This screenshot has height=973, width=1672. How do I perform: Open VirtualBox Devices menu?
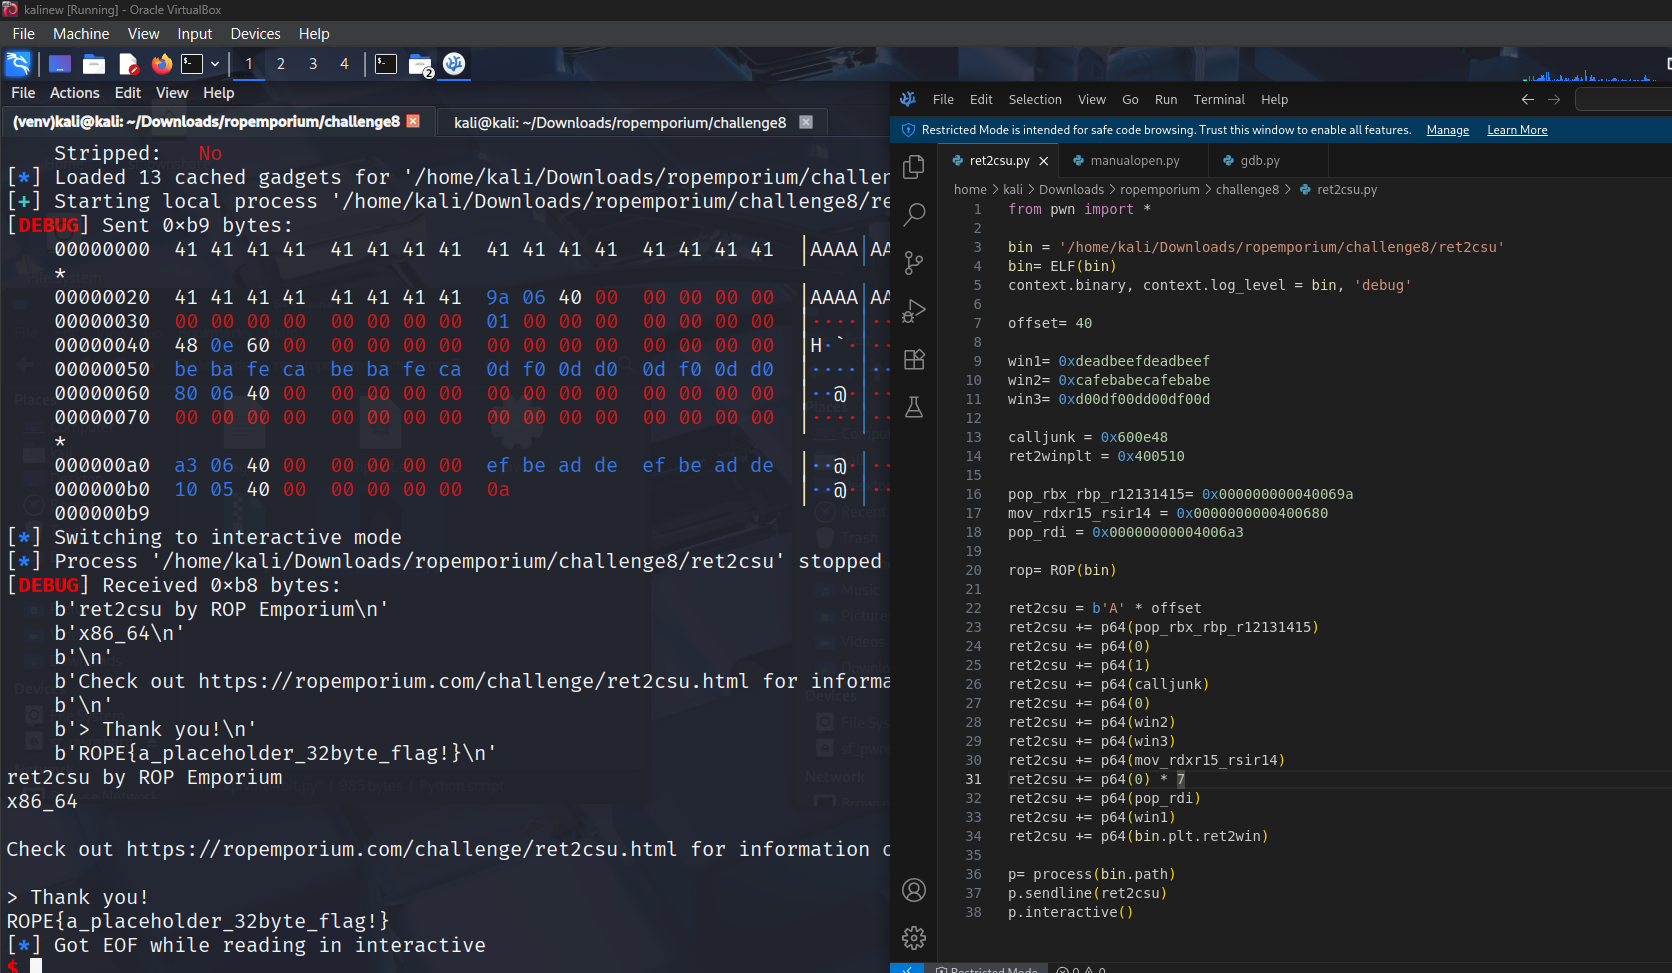(x=255, y=34)
